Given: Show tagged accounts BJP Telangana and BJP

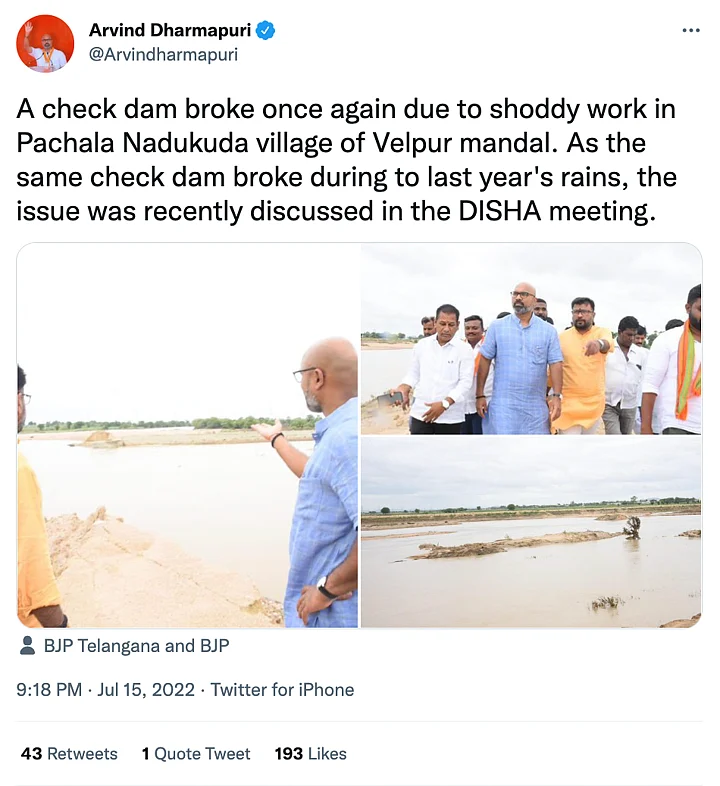Looking at the screenshot, I should click(x=136, y=646).
